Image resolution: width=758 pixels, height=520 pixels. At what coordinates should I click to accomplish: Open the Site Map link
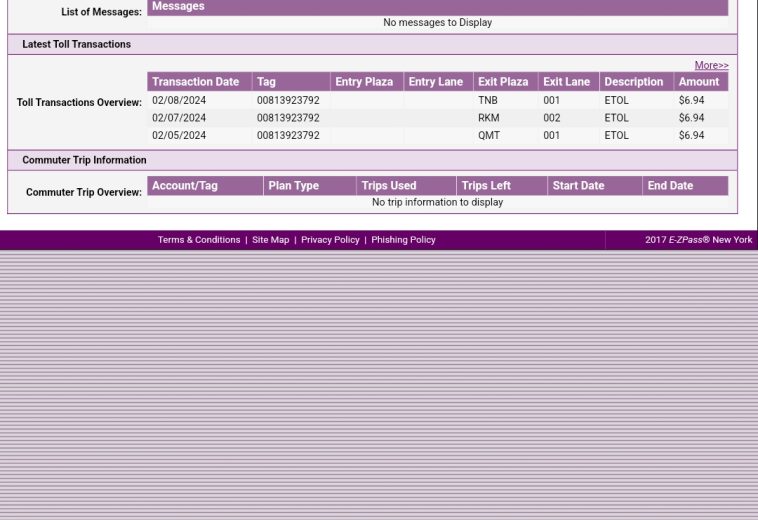(x=270, y=240)
